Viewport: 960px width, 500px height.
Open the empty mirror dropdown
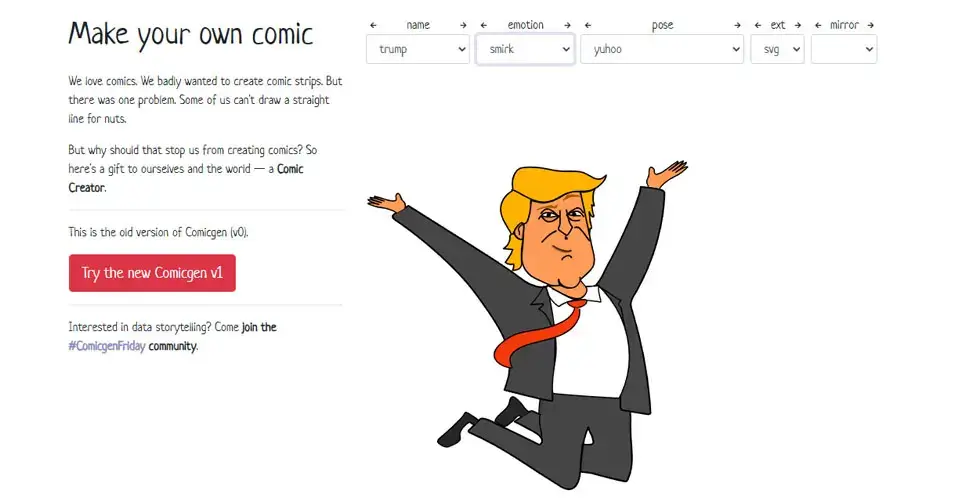(844, 49)
